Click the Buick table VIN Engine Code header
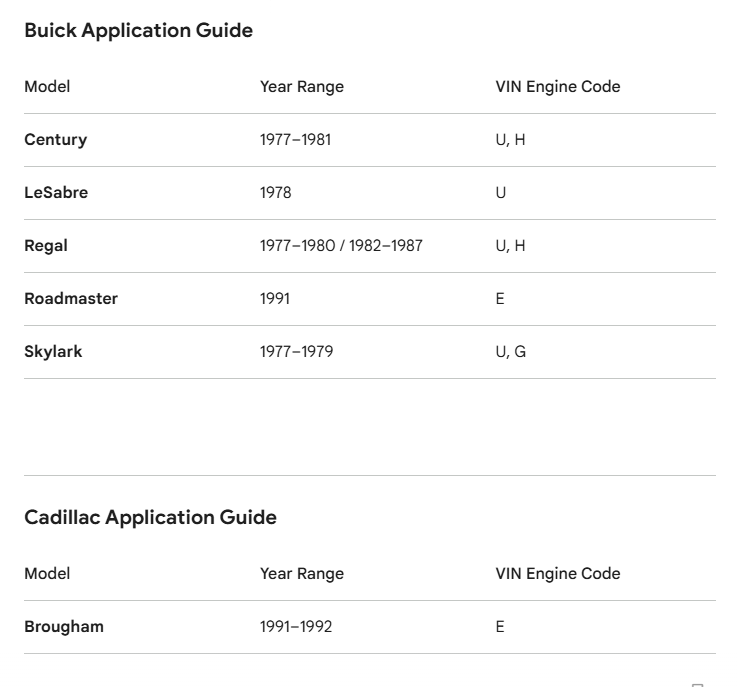737x687 pixels. coord(558,87)
